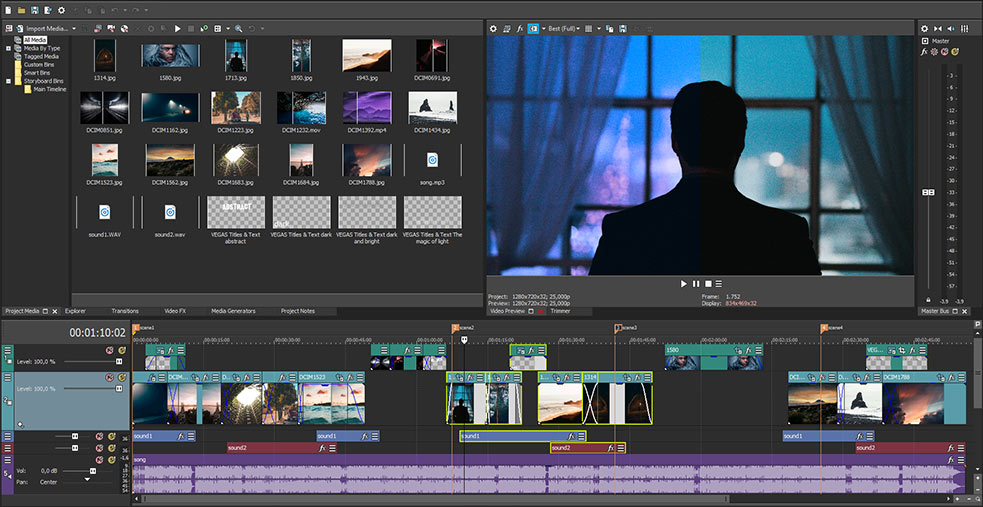Start media preview in Project Media toolbar
983x507 pixels.
(x=177, y=29)
